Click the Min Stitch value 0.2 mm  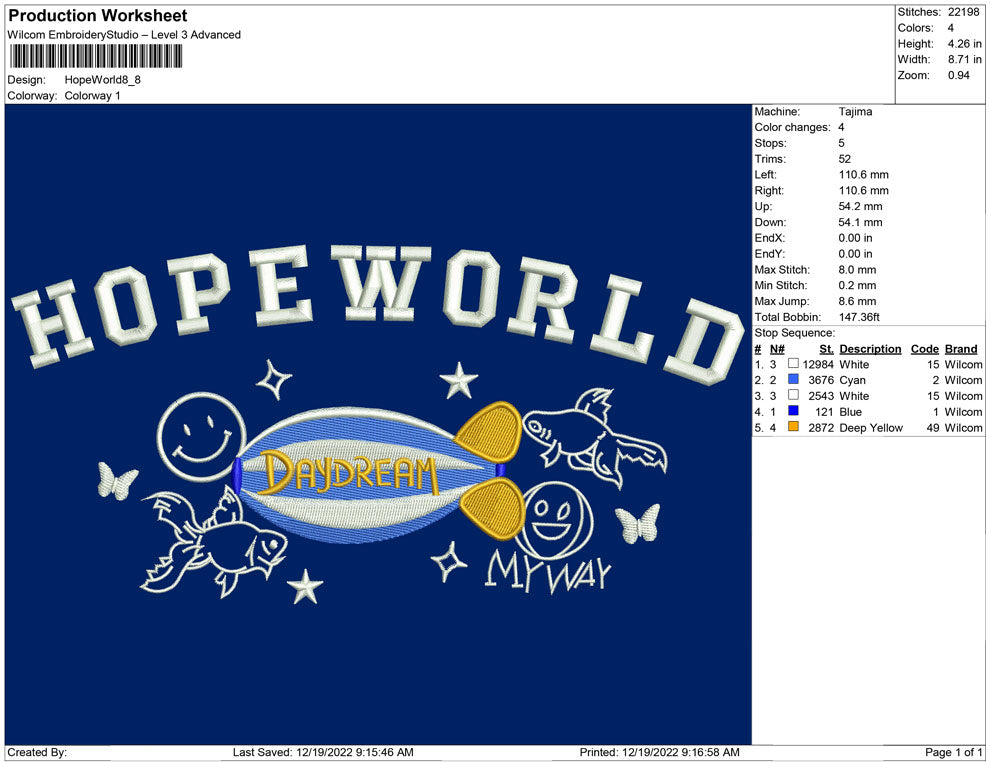[x=857, y=285]
